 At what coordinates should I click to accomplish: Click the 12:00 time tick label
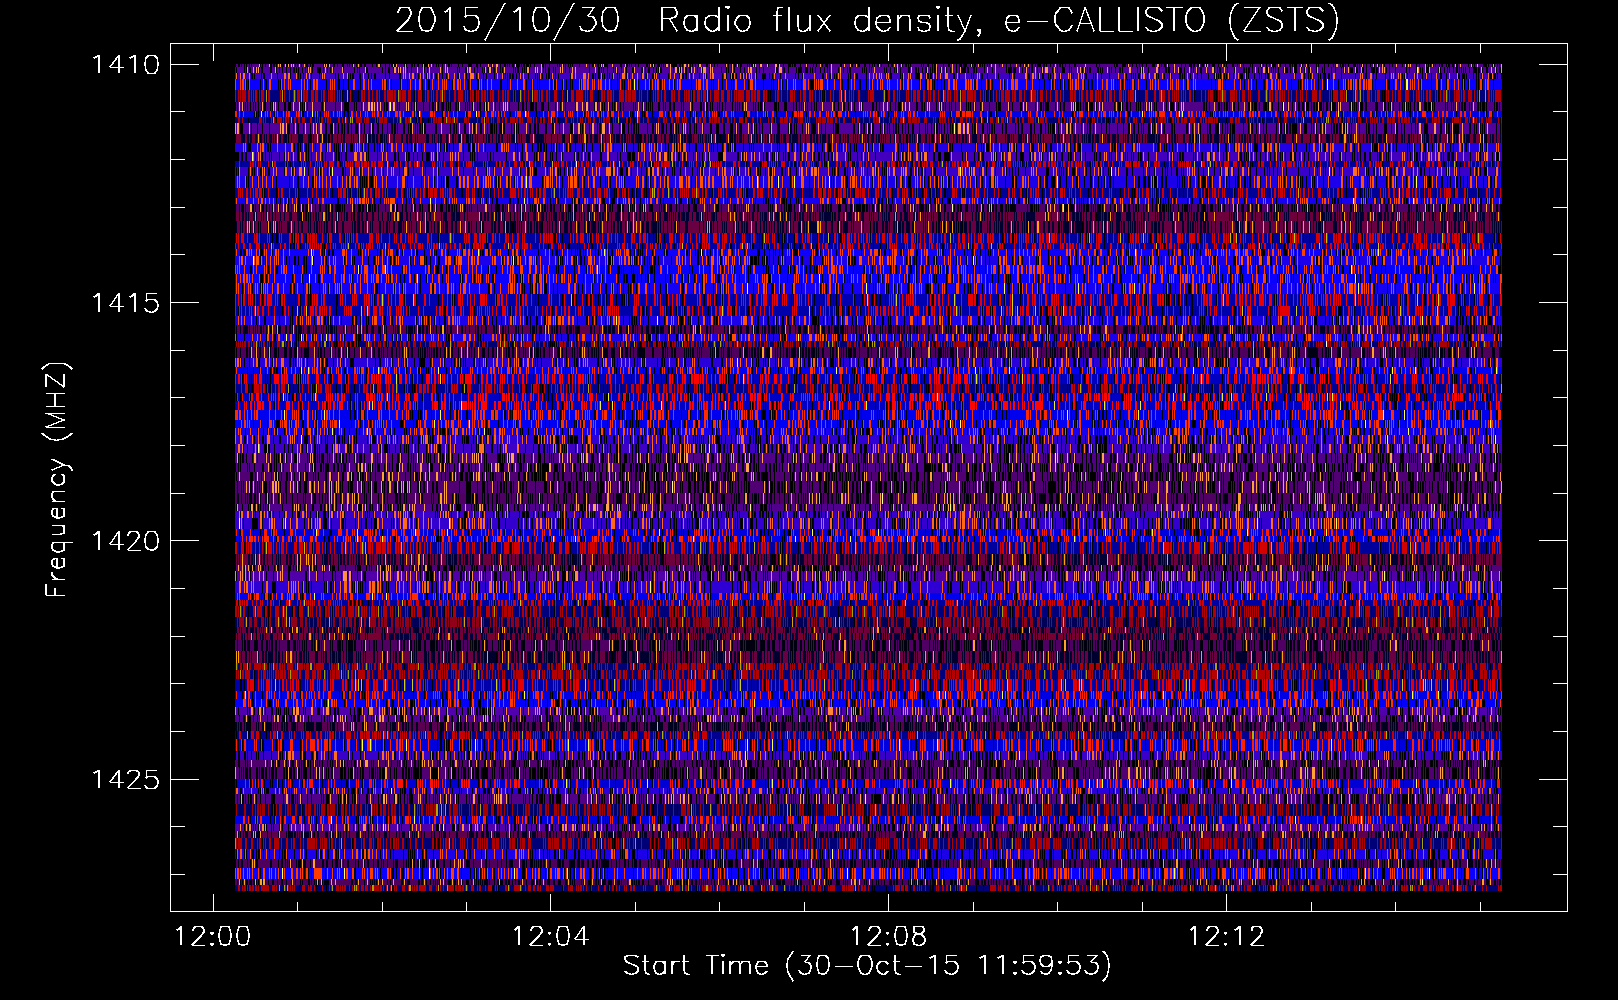coord(213,937)
